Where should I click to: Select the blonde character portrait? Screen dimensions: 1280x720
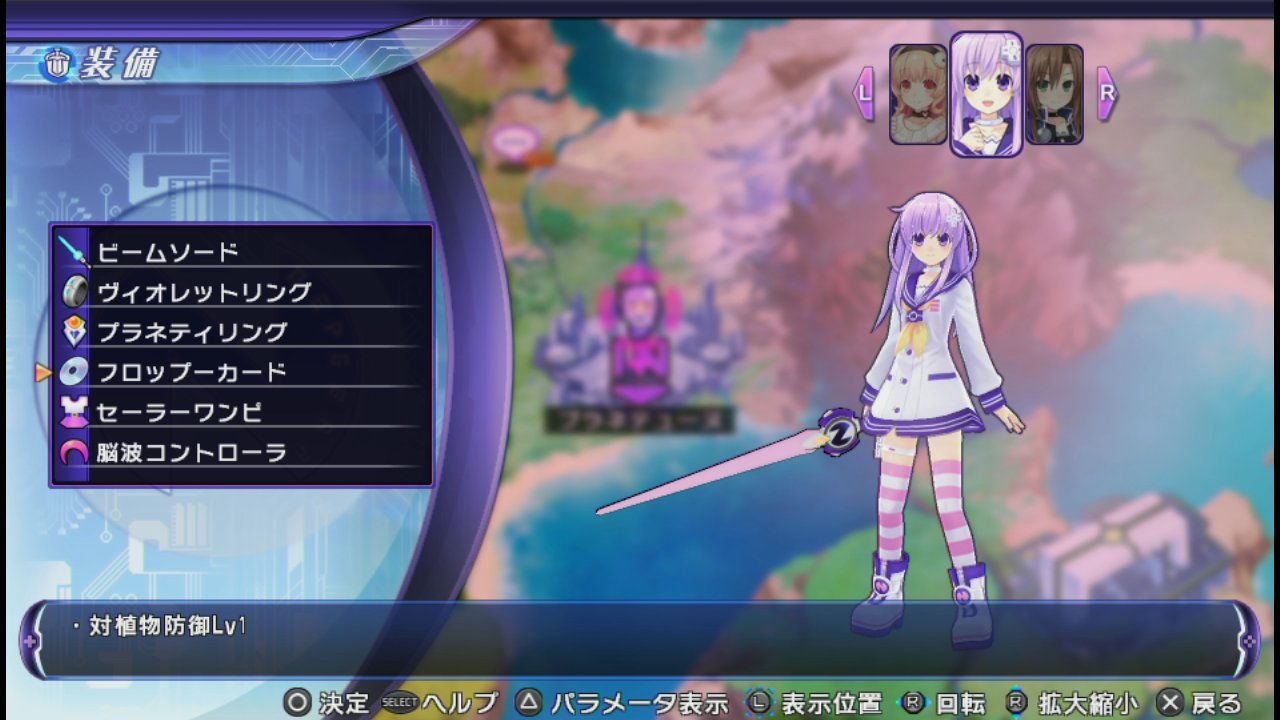pos(918,95)
